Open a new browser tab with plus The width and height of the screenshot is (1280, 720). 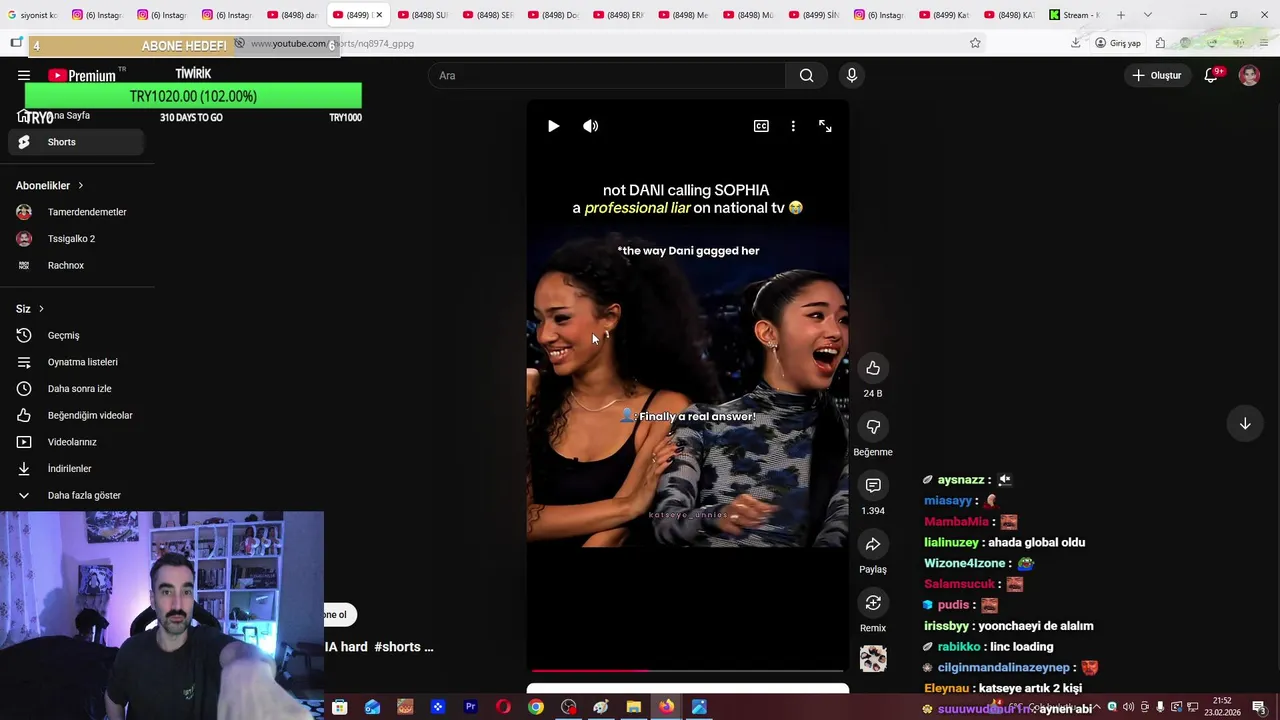1121,15
